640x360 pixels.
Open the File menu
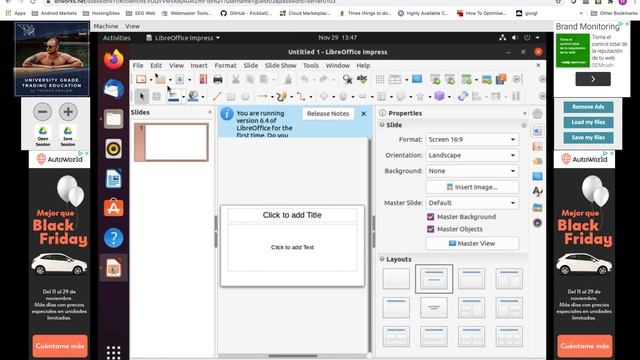(x=138, y=65)
